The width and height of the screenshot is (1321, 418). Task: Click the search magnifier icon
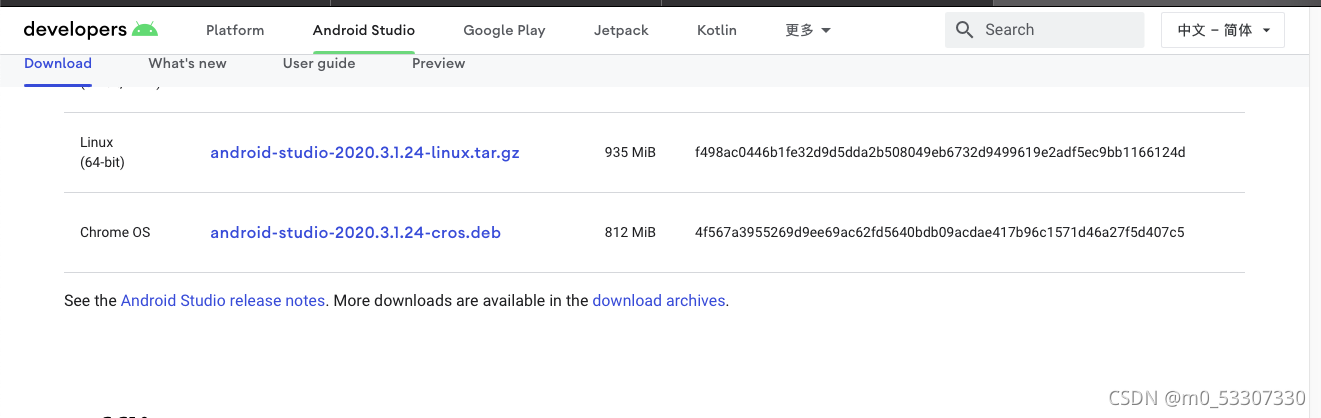[964, 30]
